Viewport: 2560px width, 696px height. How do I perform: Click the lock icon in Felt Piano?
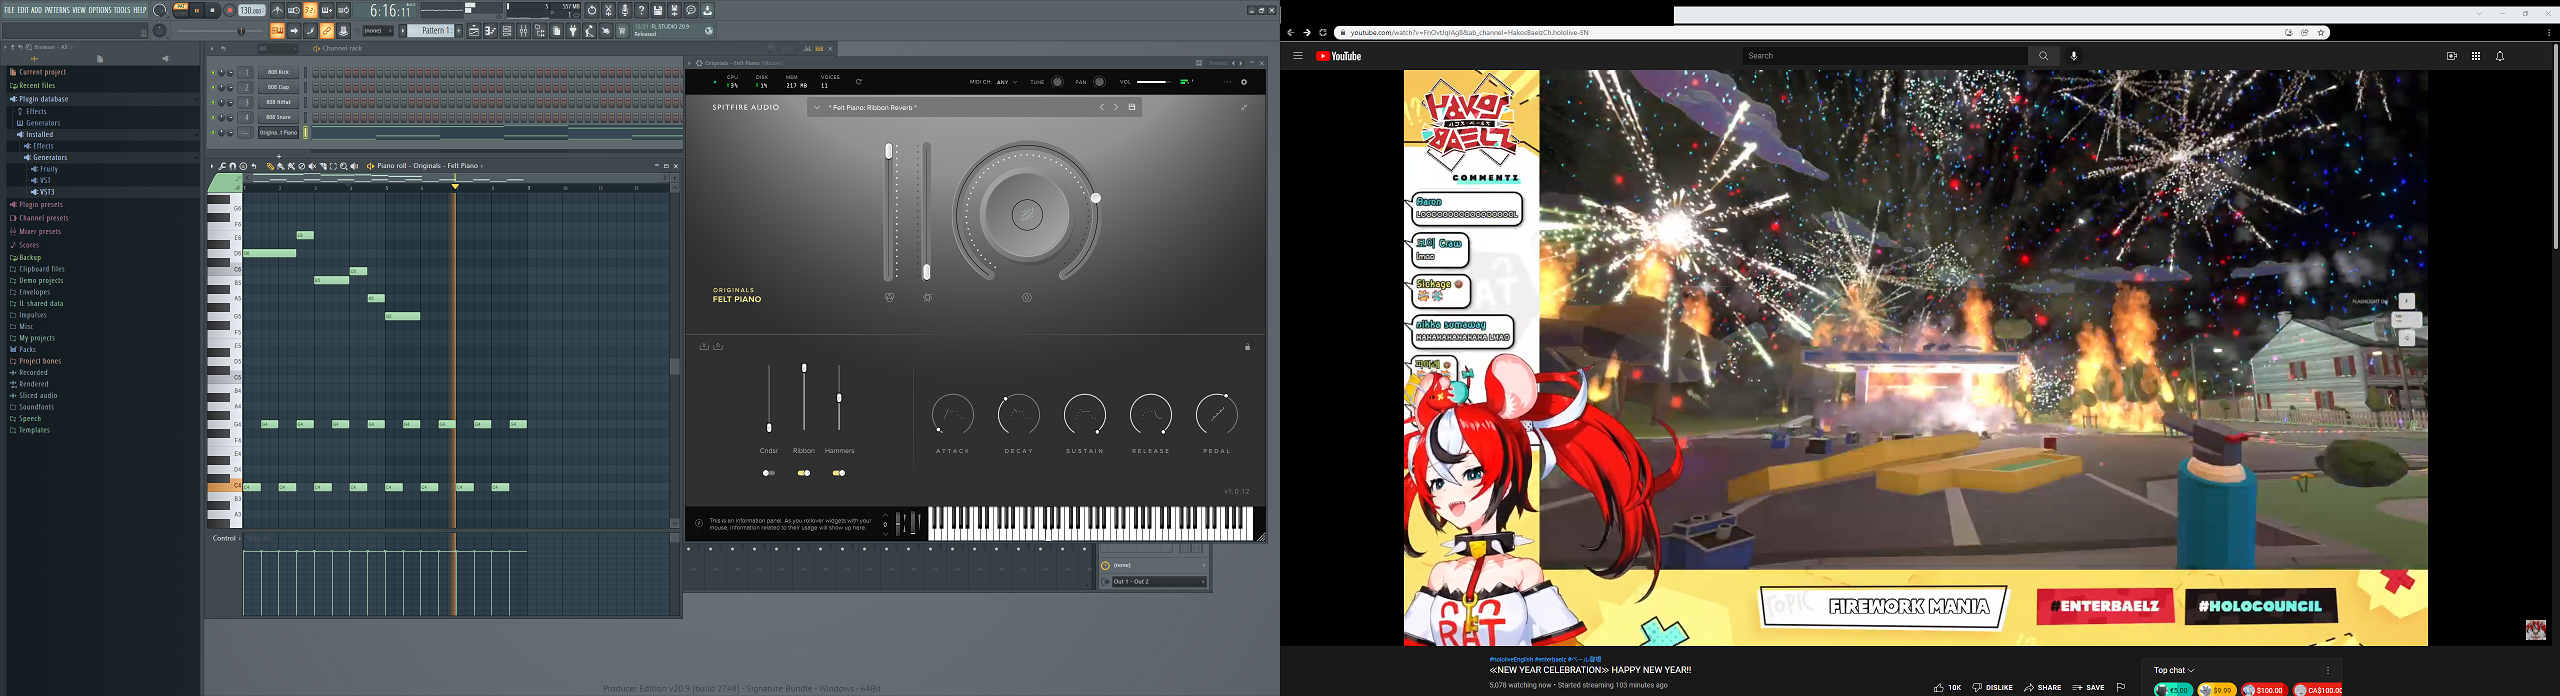(1247, 347)
